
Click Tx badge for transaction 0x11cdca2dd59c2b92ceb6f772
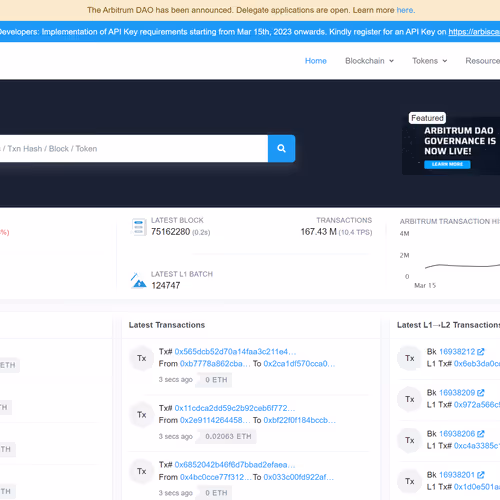[142, 415]
